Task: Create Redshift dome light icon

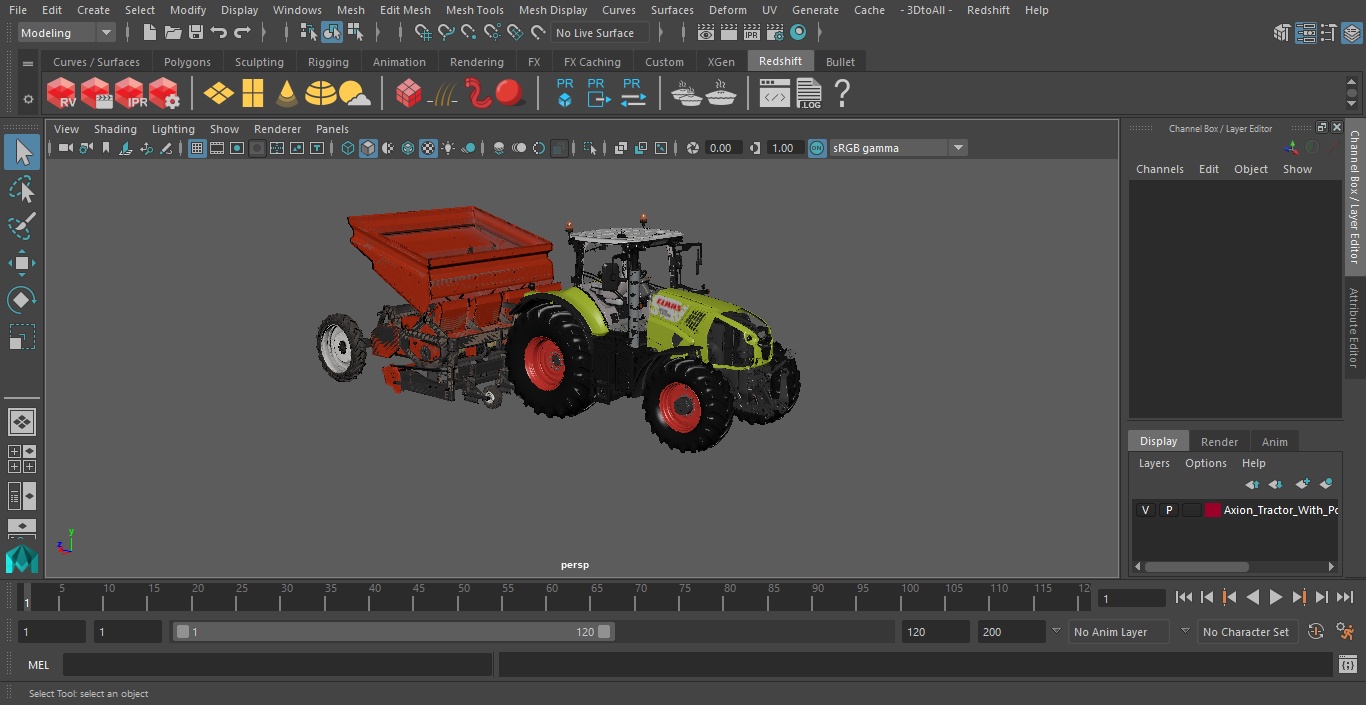Action: click(x=321, y=94)
